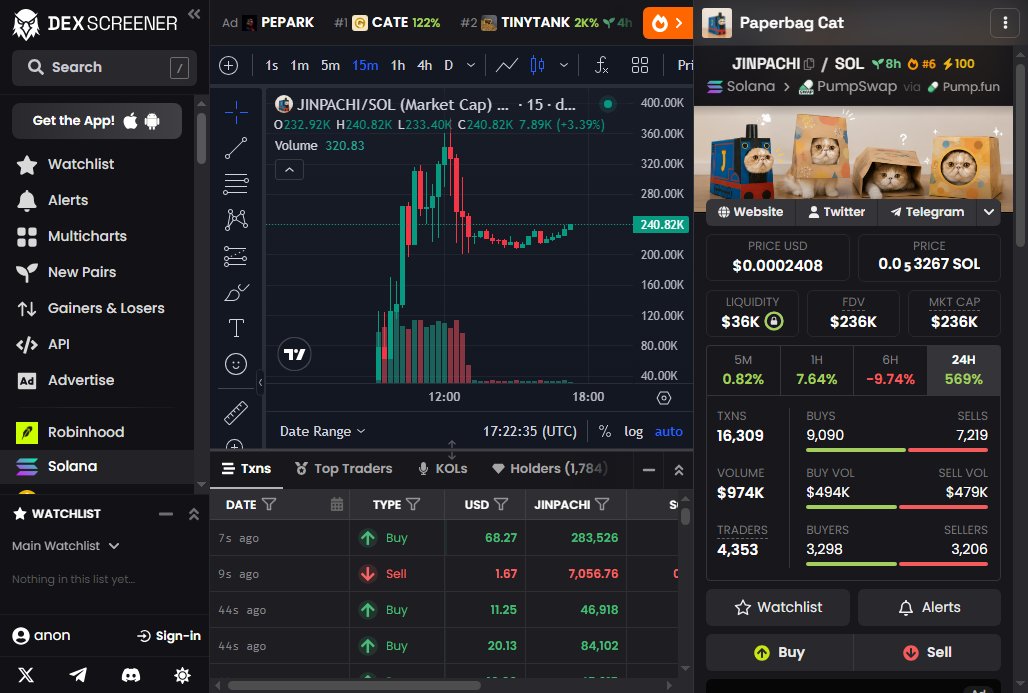Screen dimensions: 1028x693
Task: Open the emoji icons tool
Action: coord(236,364)
